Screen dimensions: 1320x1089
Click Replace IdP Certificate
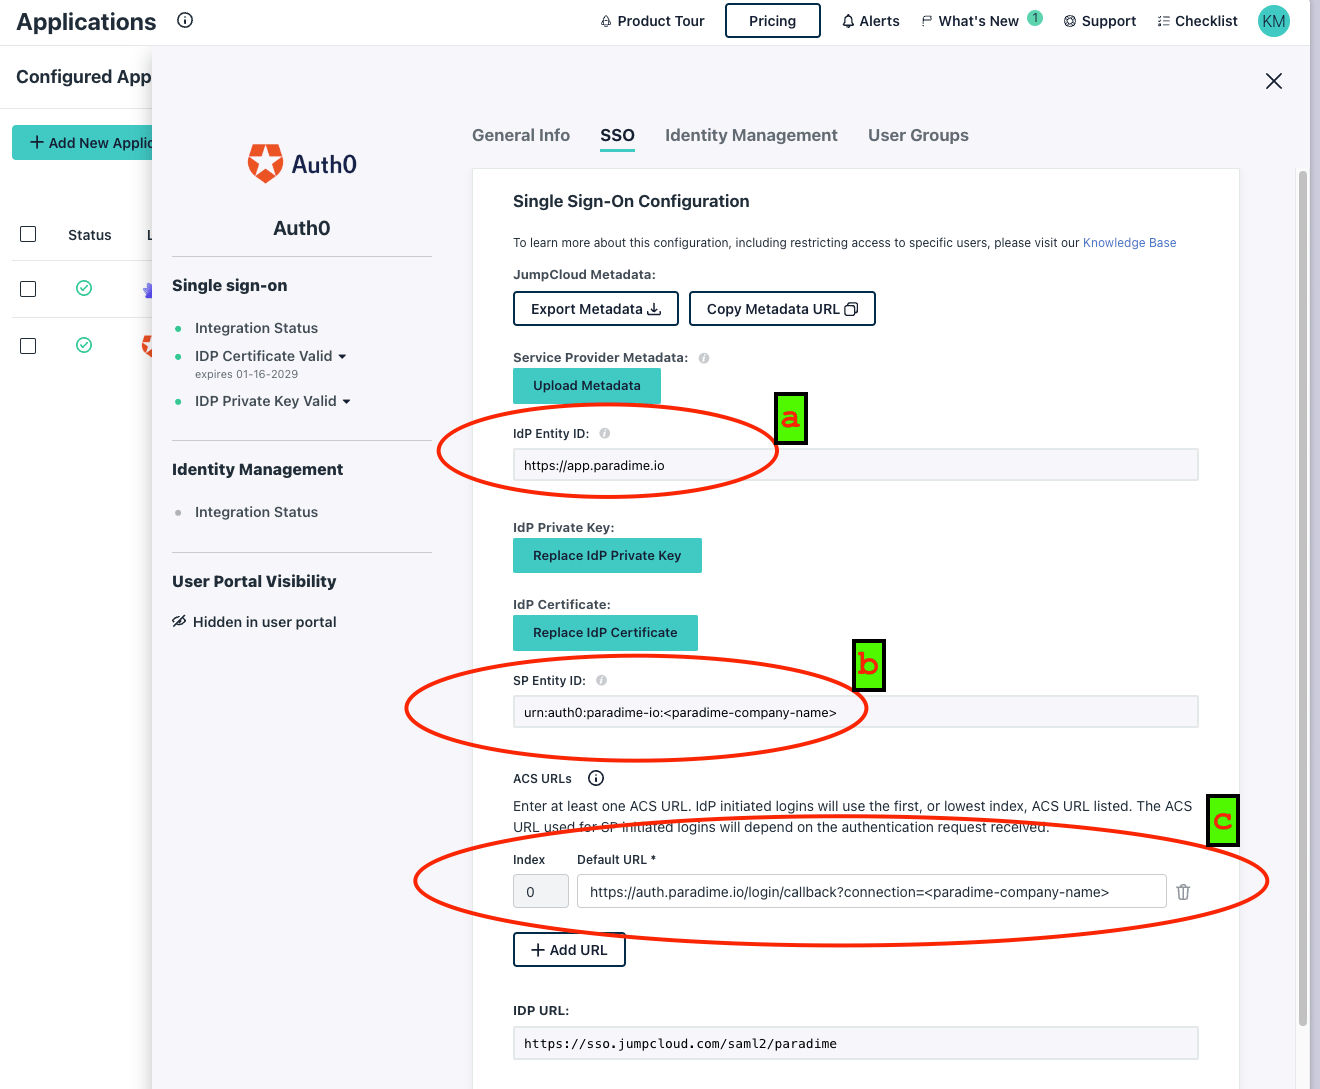(605, 633)
